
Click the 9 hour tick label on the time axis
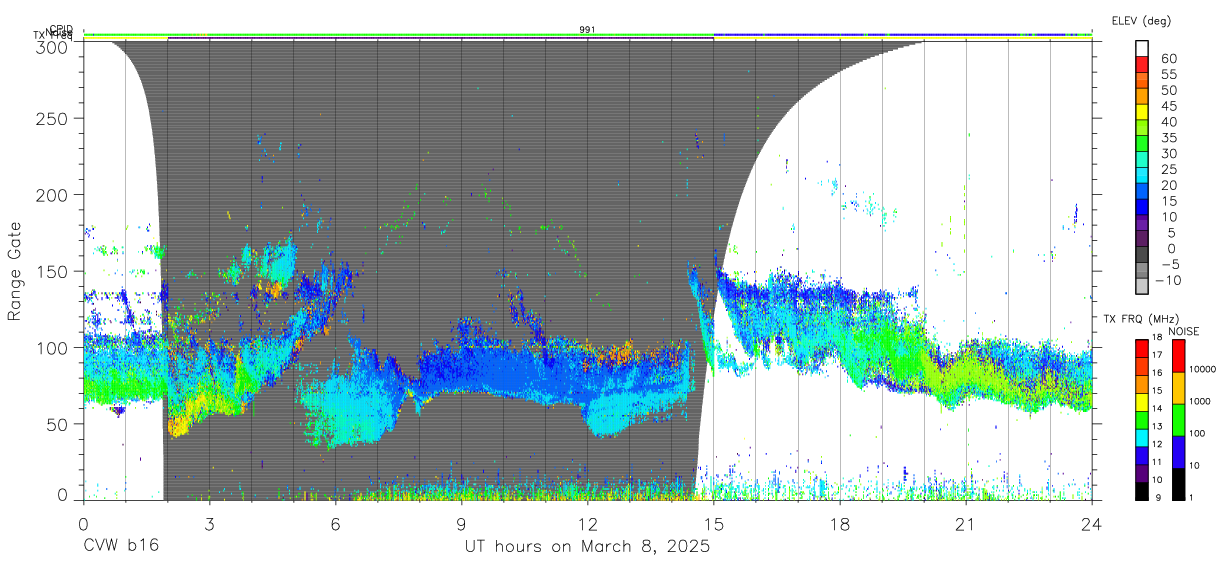point(461,523)
